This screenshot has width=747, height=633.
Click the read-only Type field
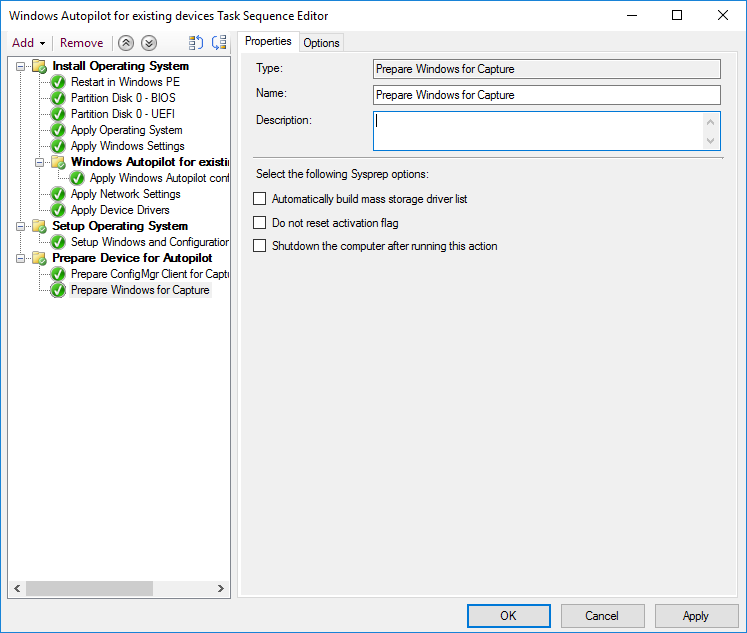click(546, 69)
